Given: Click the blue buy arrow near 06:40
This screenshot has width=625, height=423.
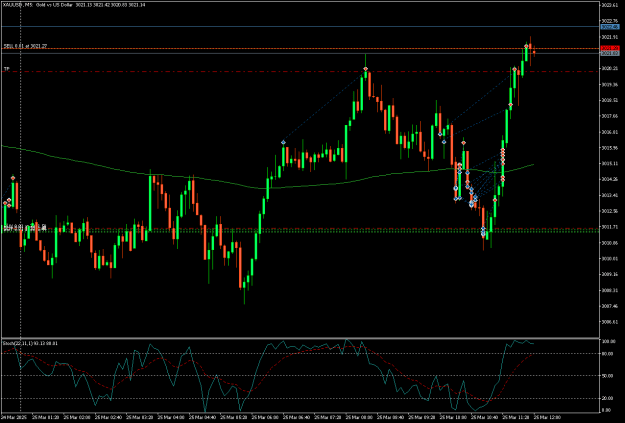Looking at the screenshot, I should tap(283, 142).
